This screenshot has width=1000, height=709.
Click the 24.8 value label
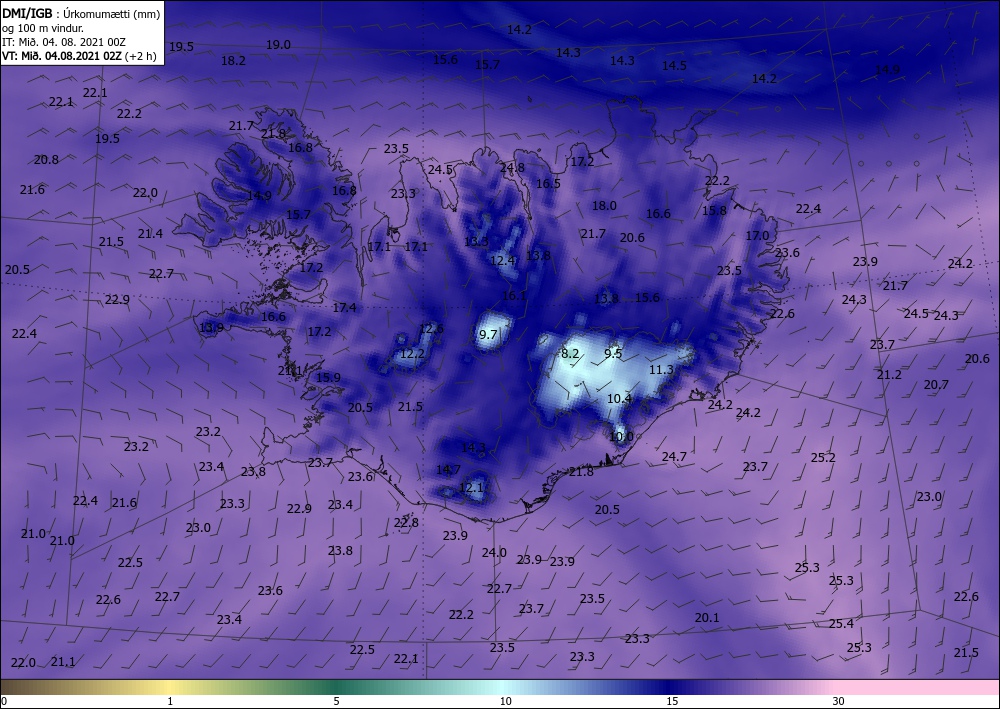512,168
